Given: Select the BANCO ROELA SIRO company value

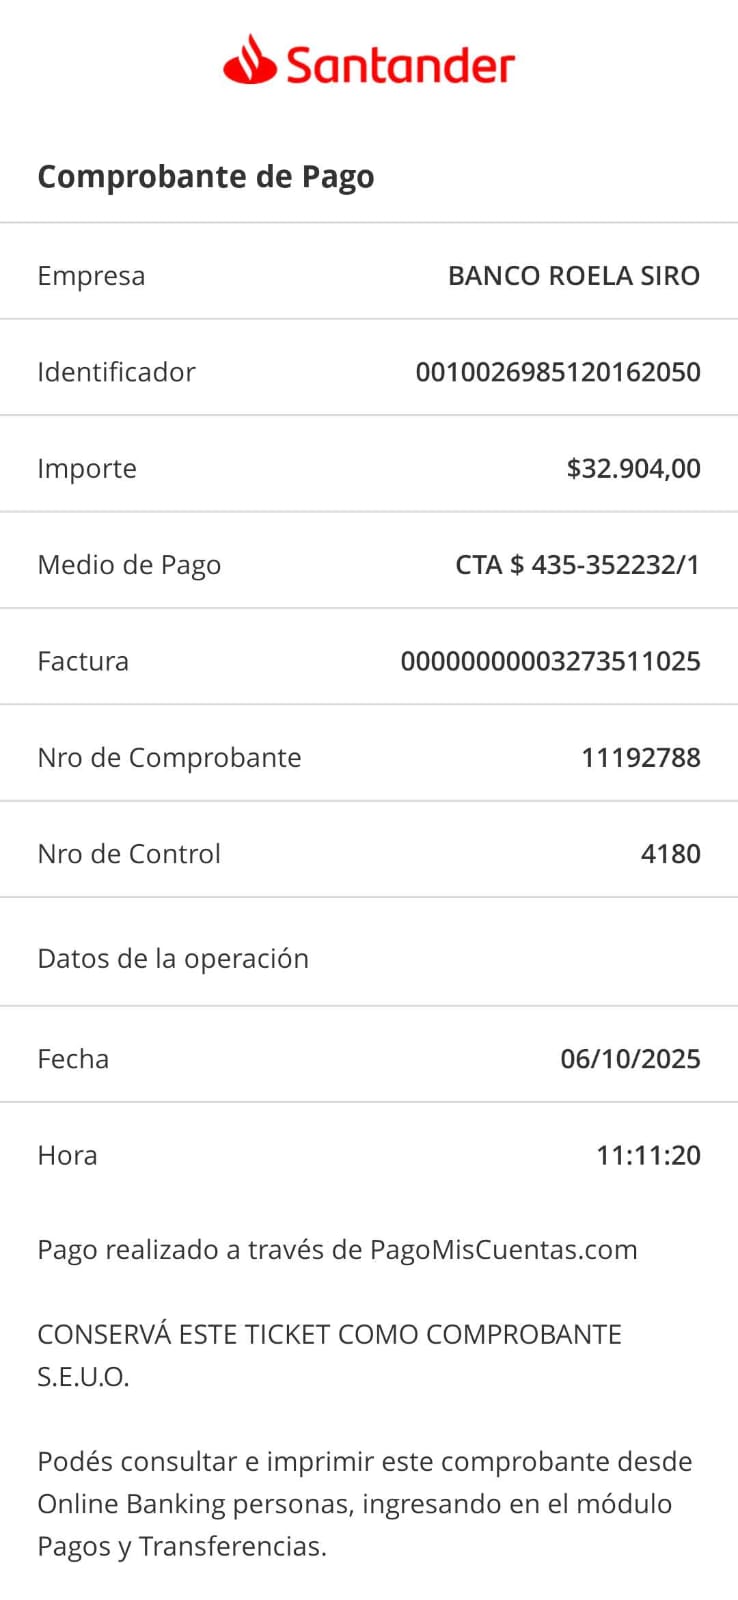Looking at the screenshot, I should click(573, 276).
